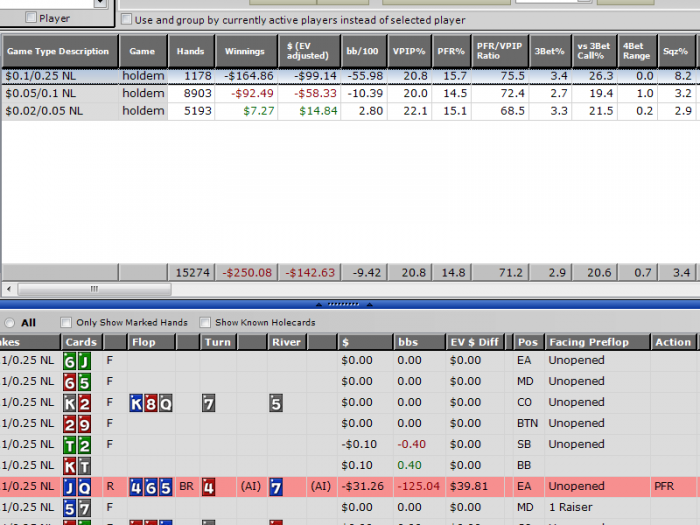Click vs 3Bet Call% column header
The image size is (700, 525).
(594, 51)
